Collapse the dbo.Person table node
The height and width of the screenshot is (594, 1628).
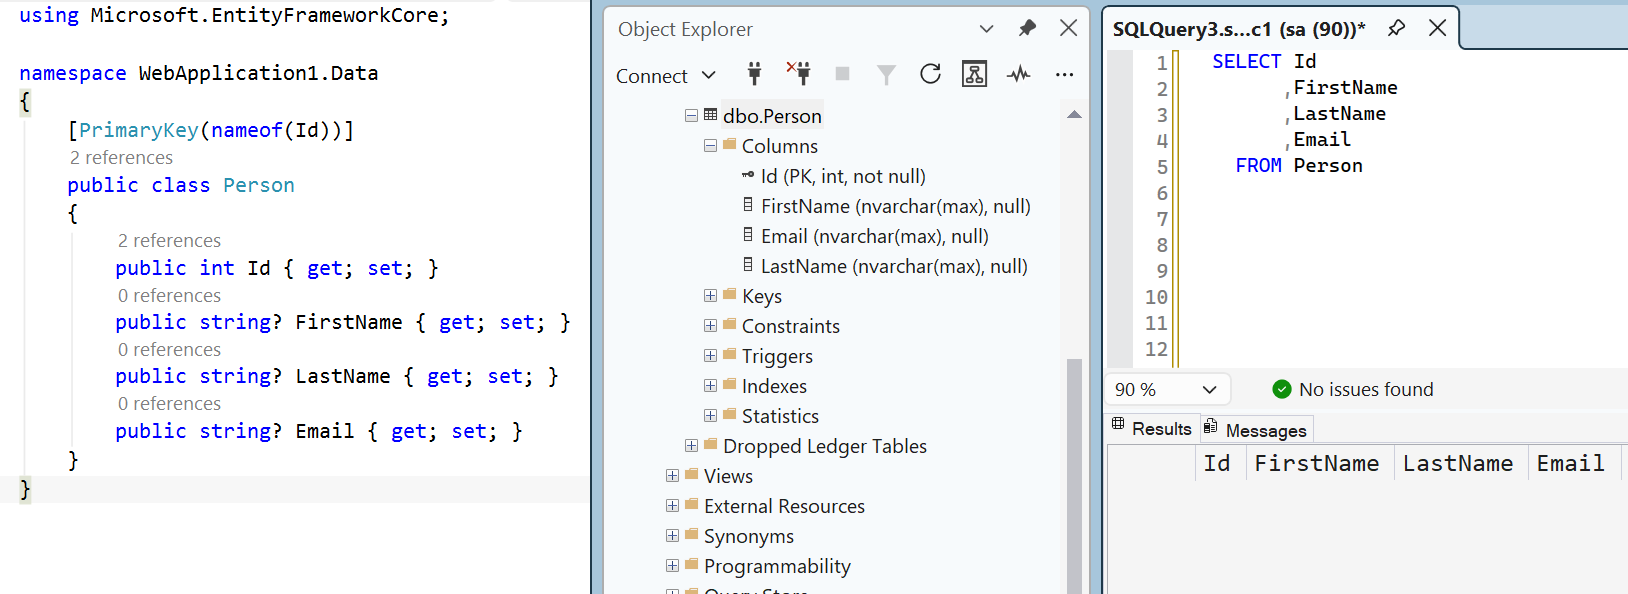[691, 115]
